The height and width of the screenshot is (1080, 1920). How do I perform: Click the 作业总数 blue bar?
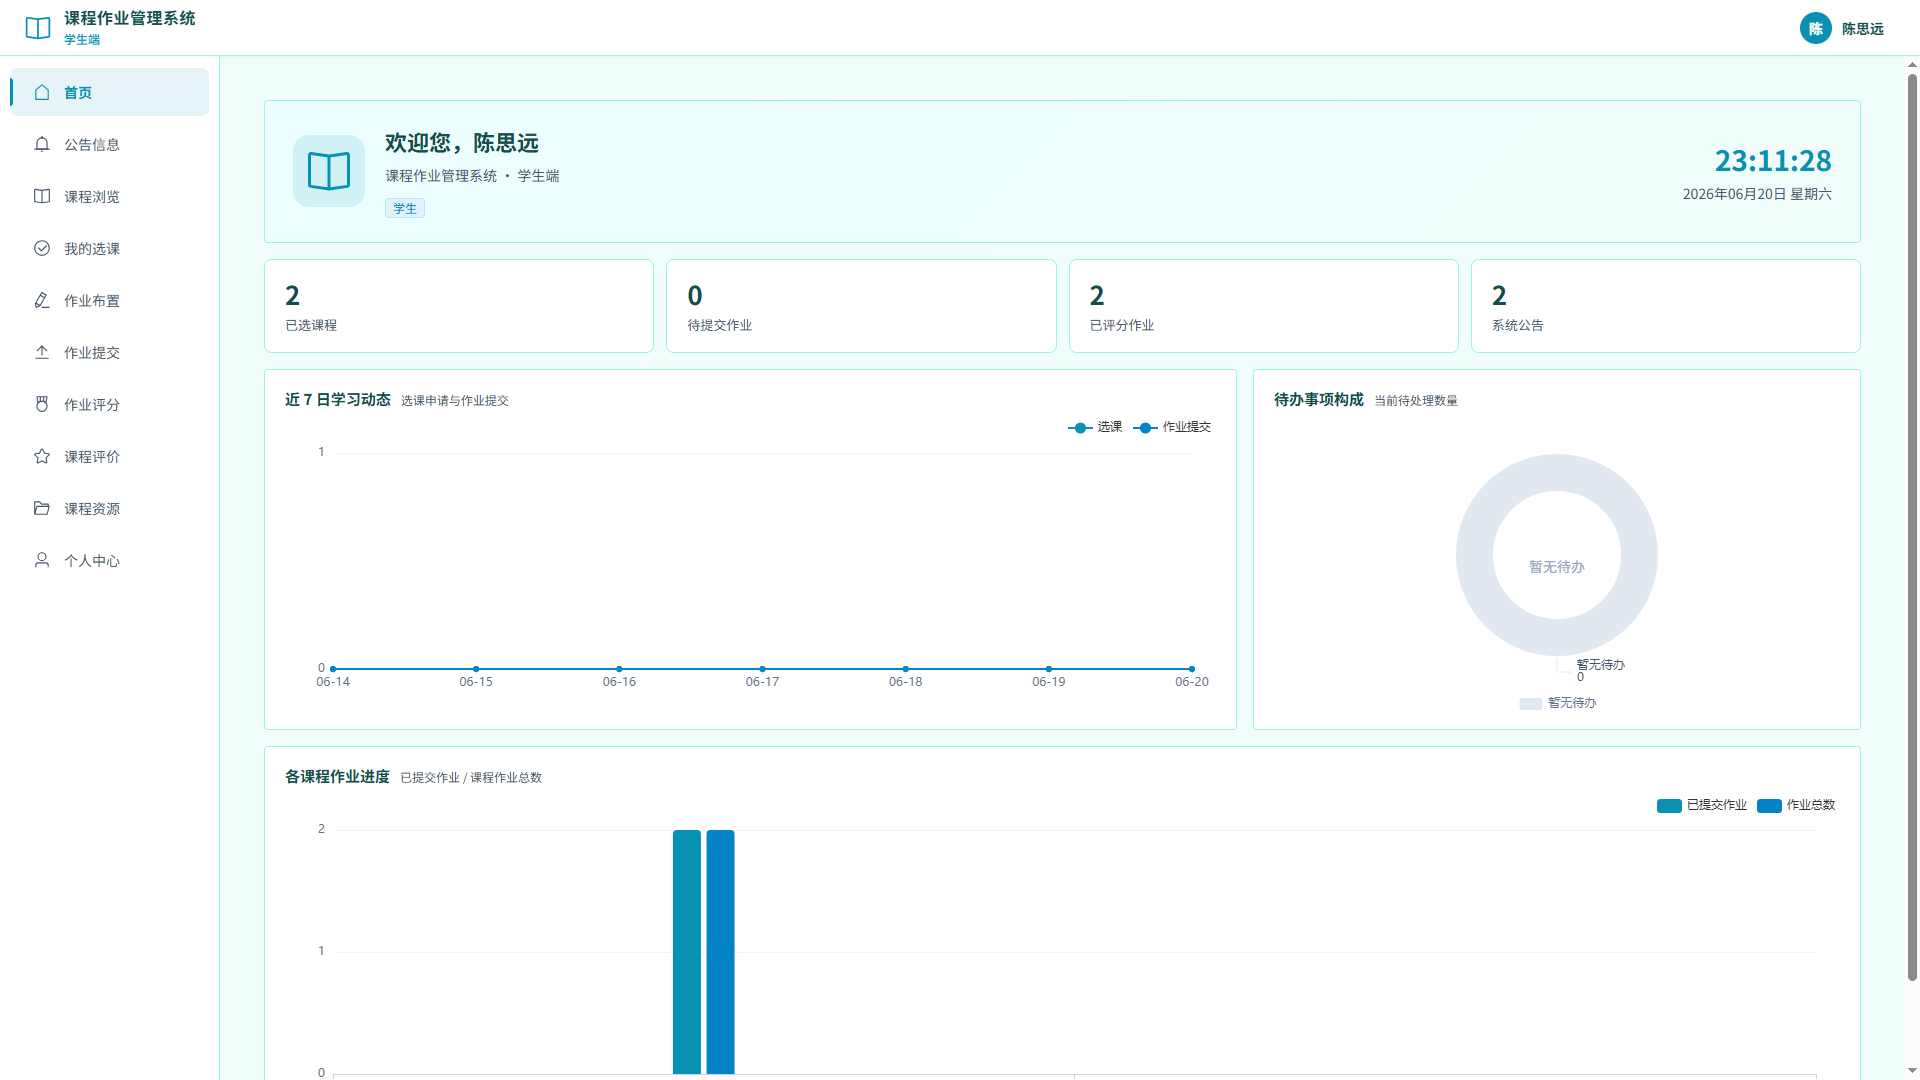click(x=721, y=952)
